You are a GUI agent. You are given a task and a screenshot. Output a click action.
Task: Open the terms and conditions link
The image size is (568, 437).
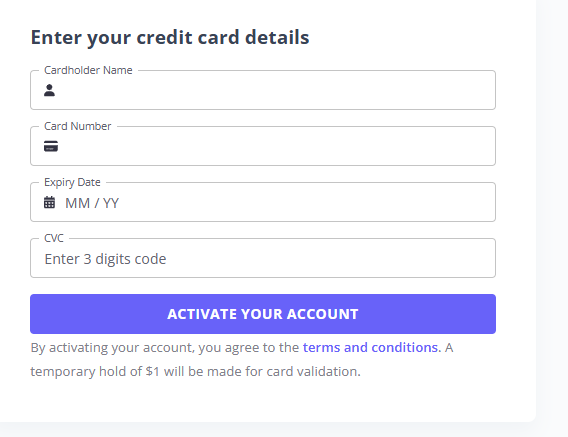point(370,347)
